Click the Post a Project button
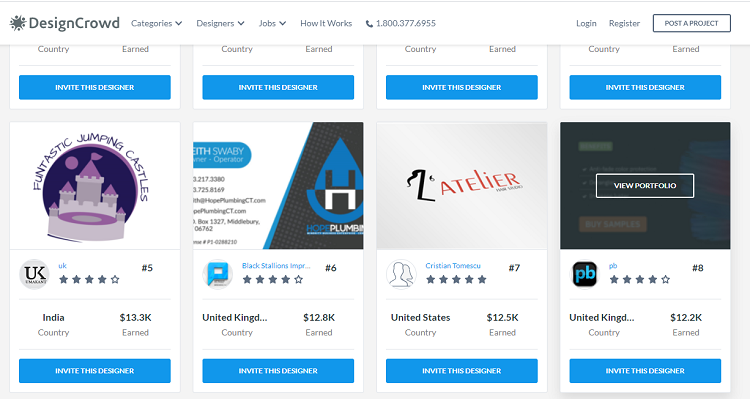This screenshot has width=750, height=399. coord(692,23)
